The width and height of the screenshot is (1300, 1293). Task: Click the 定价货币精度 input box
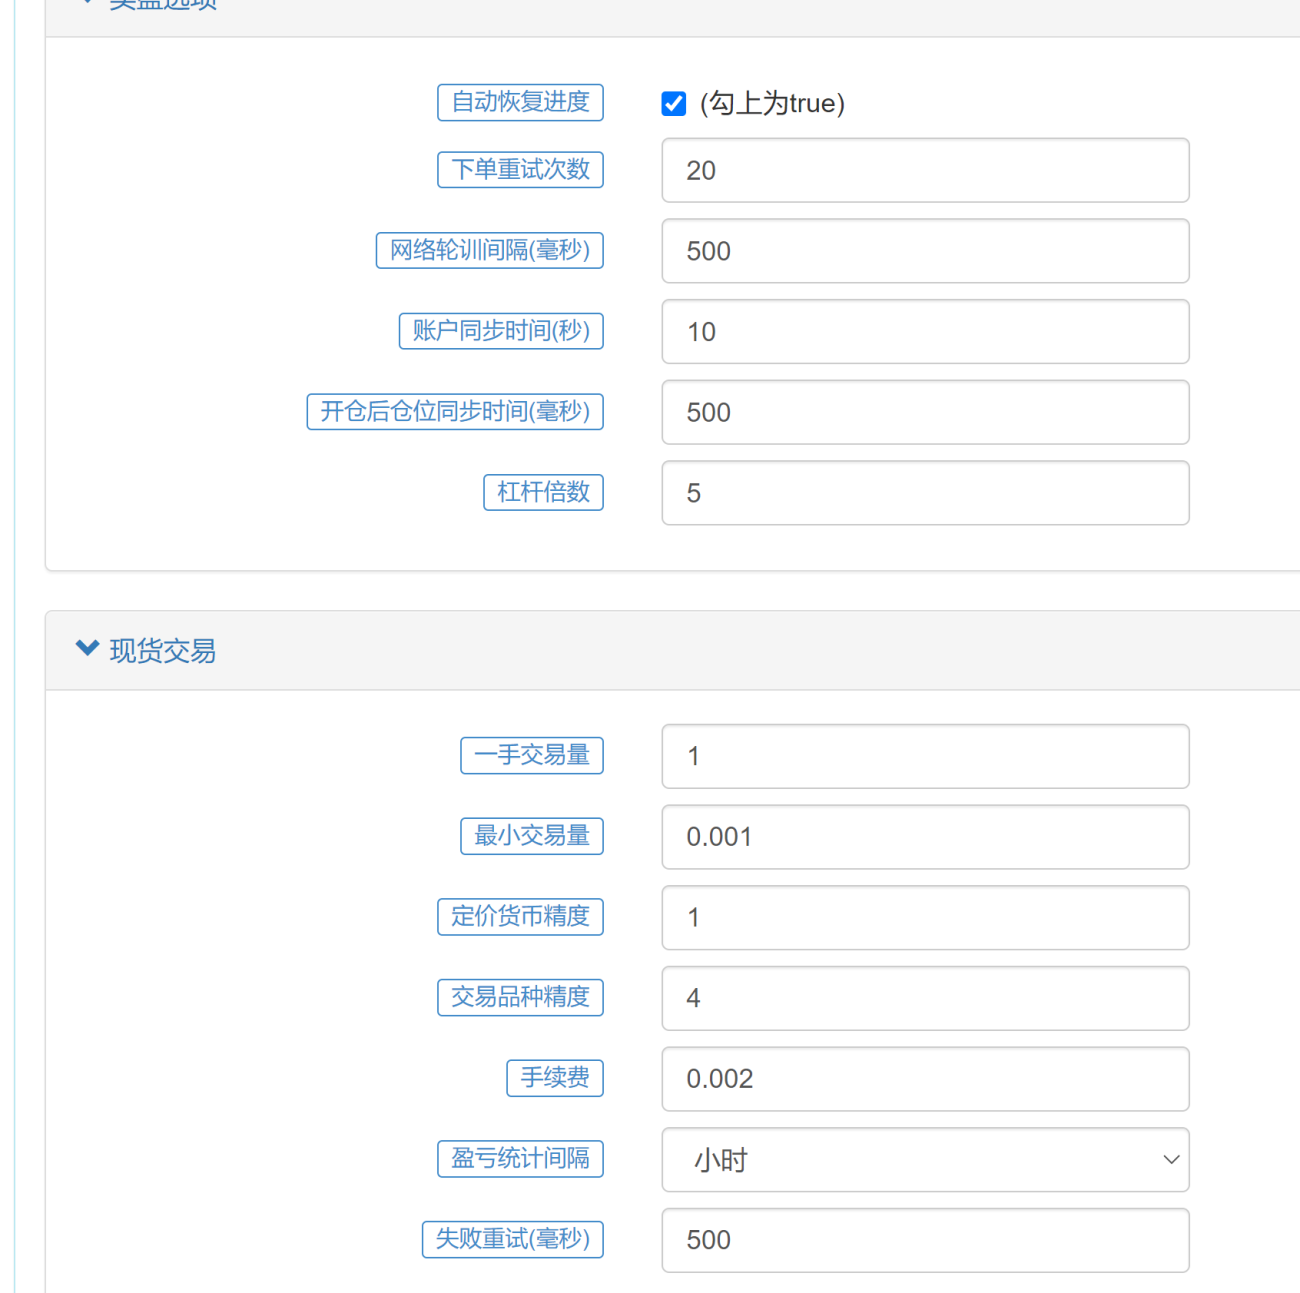pyautogui.click(x=925, y=918)
